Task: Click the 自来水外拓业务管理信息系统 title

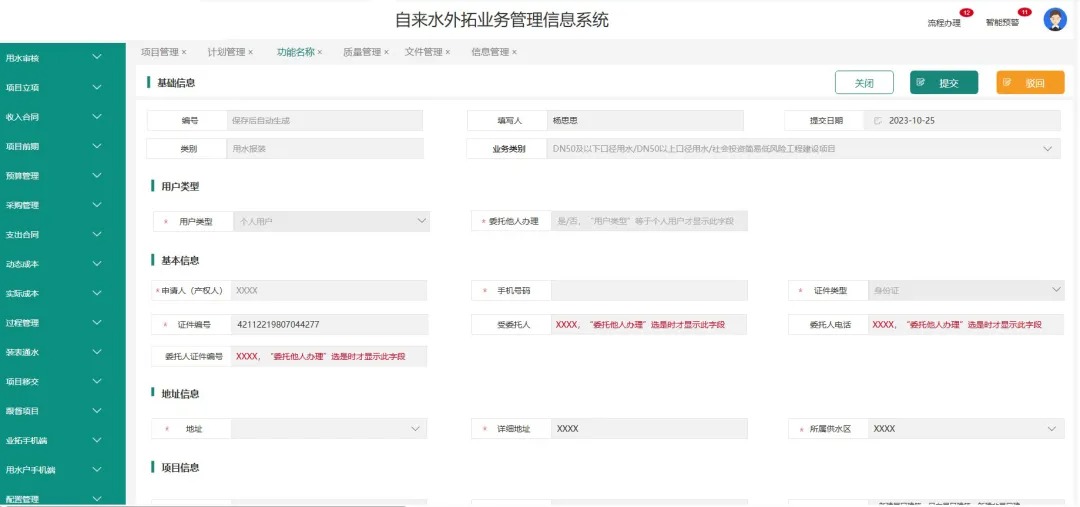Action: [x=502, y=19]
